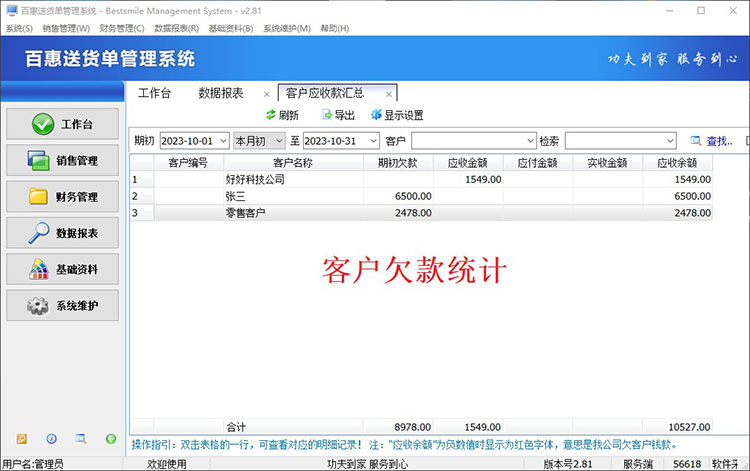This screenshot has width=750, height=471.
Task: Select the 零售客户 row
Action: click(x=421, y=213)
